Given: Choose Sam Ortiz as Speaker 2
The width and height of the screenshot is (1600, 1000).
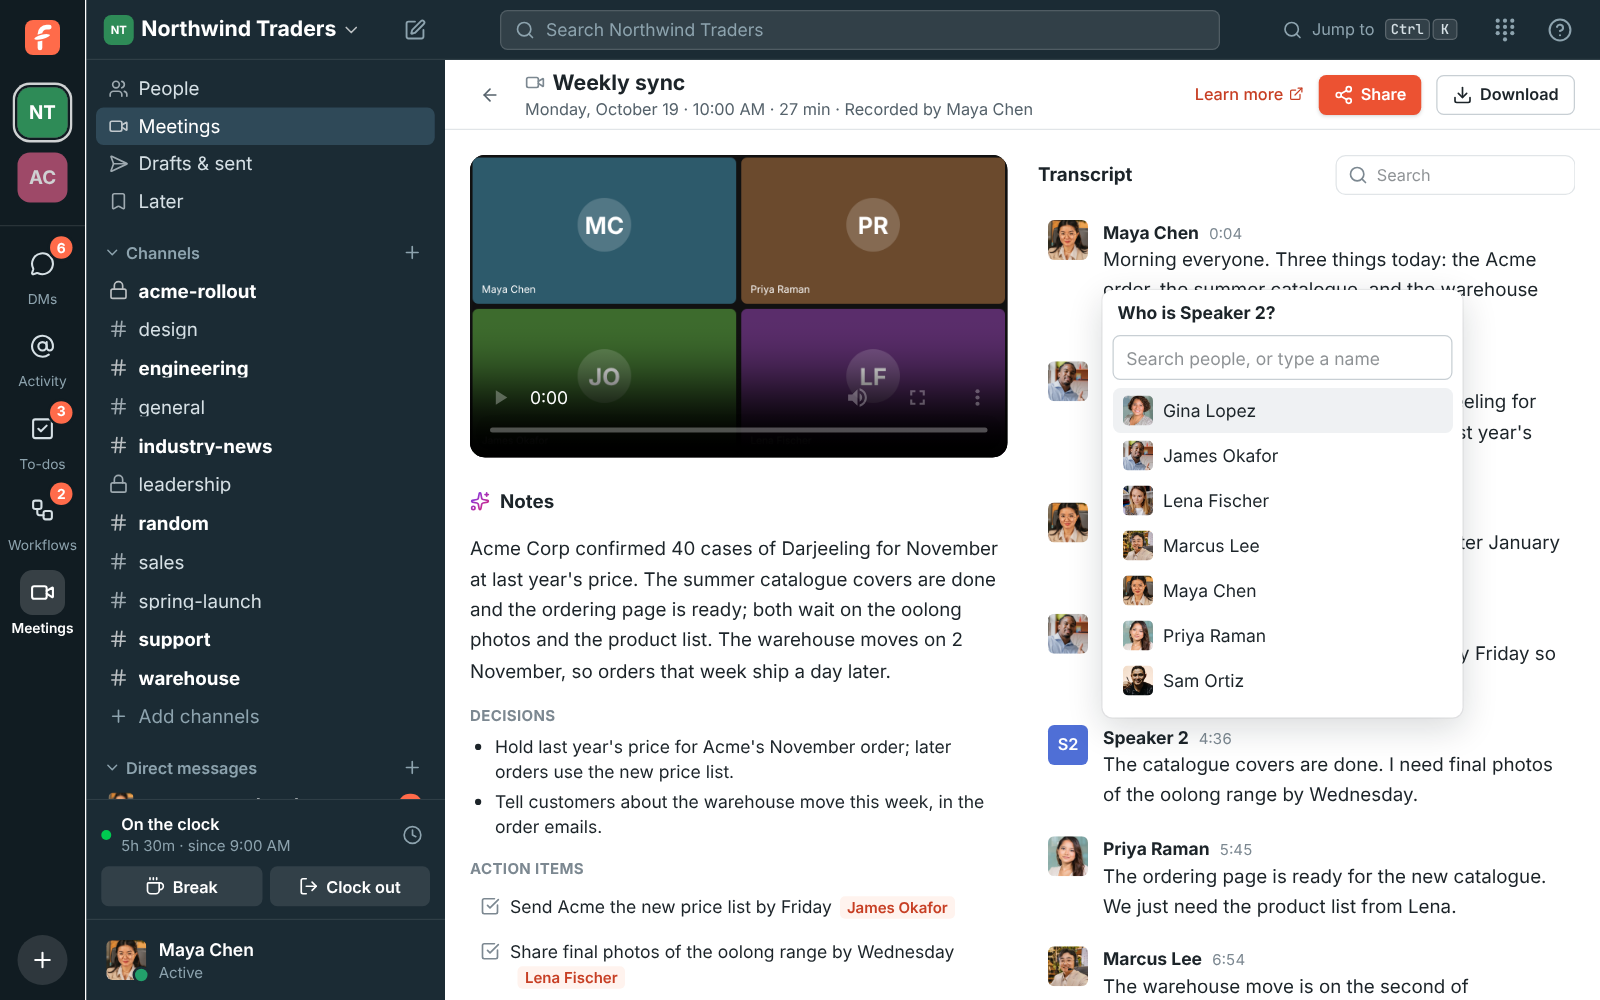Looking at the screenshot, I should (x=1282, y=681).
